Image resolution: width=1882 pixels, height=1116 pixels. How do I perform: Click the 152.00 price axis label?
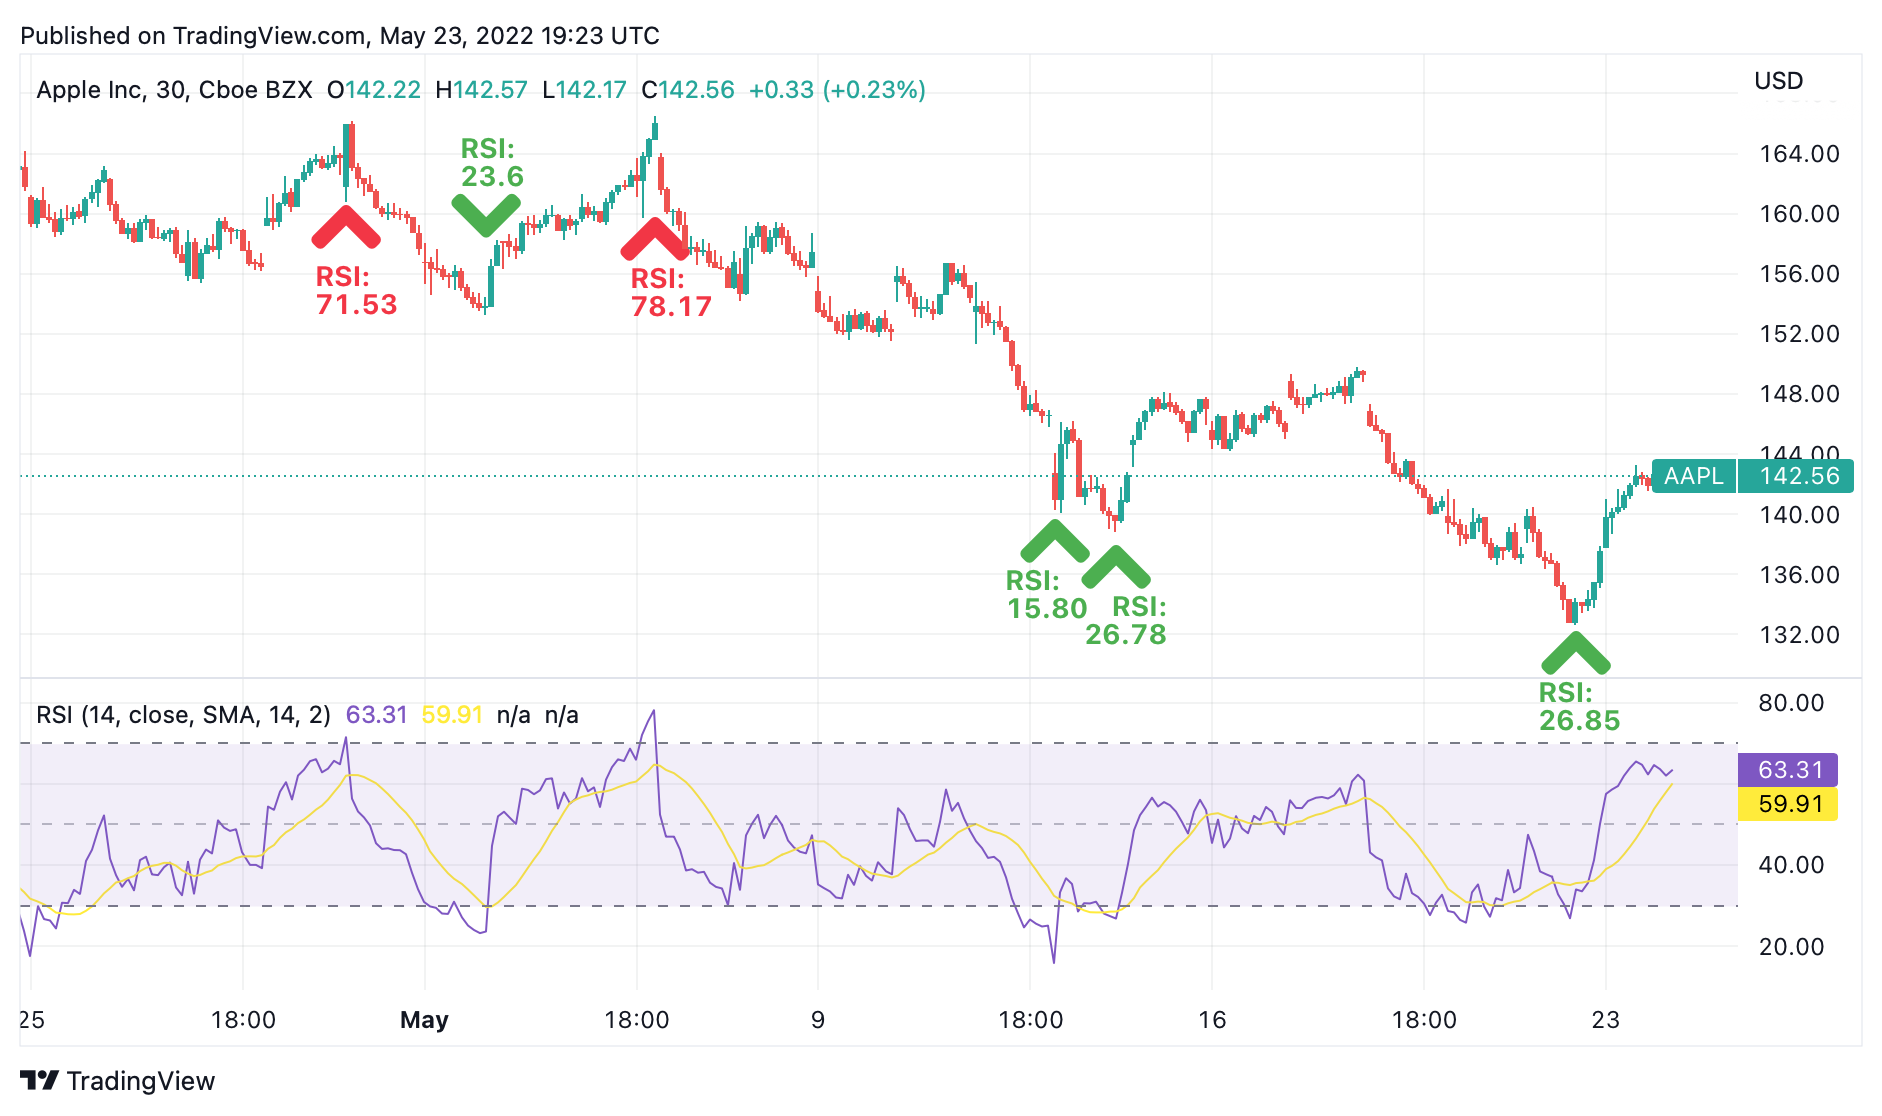1799,334
